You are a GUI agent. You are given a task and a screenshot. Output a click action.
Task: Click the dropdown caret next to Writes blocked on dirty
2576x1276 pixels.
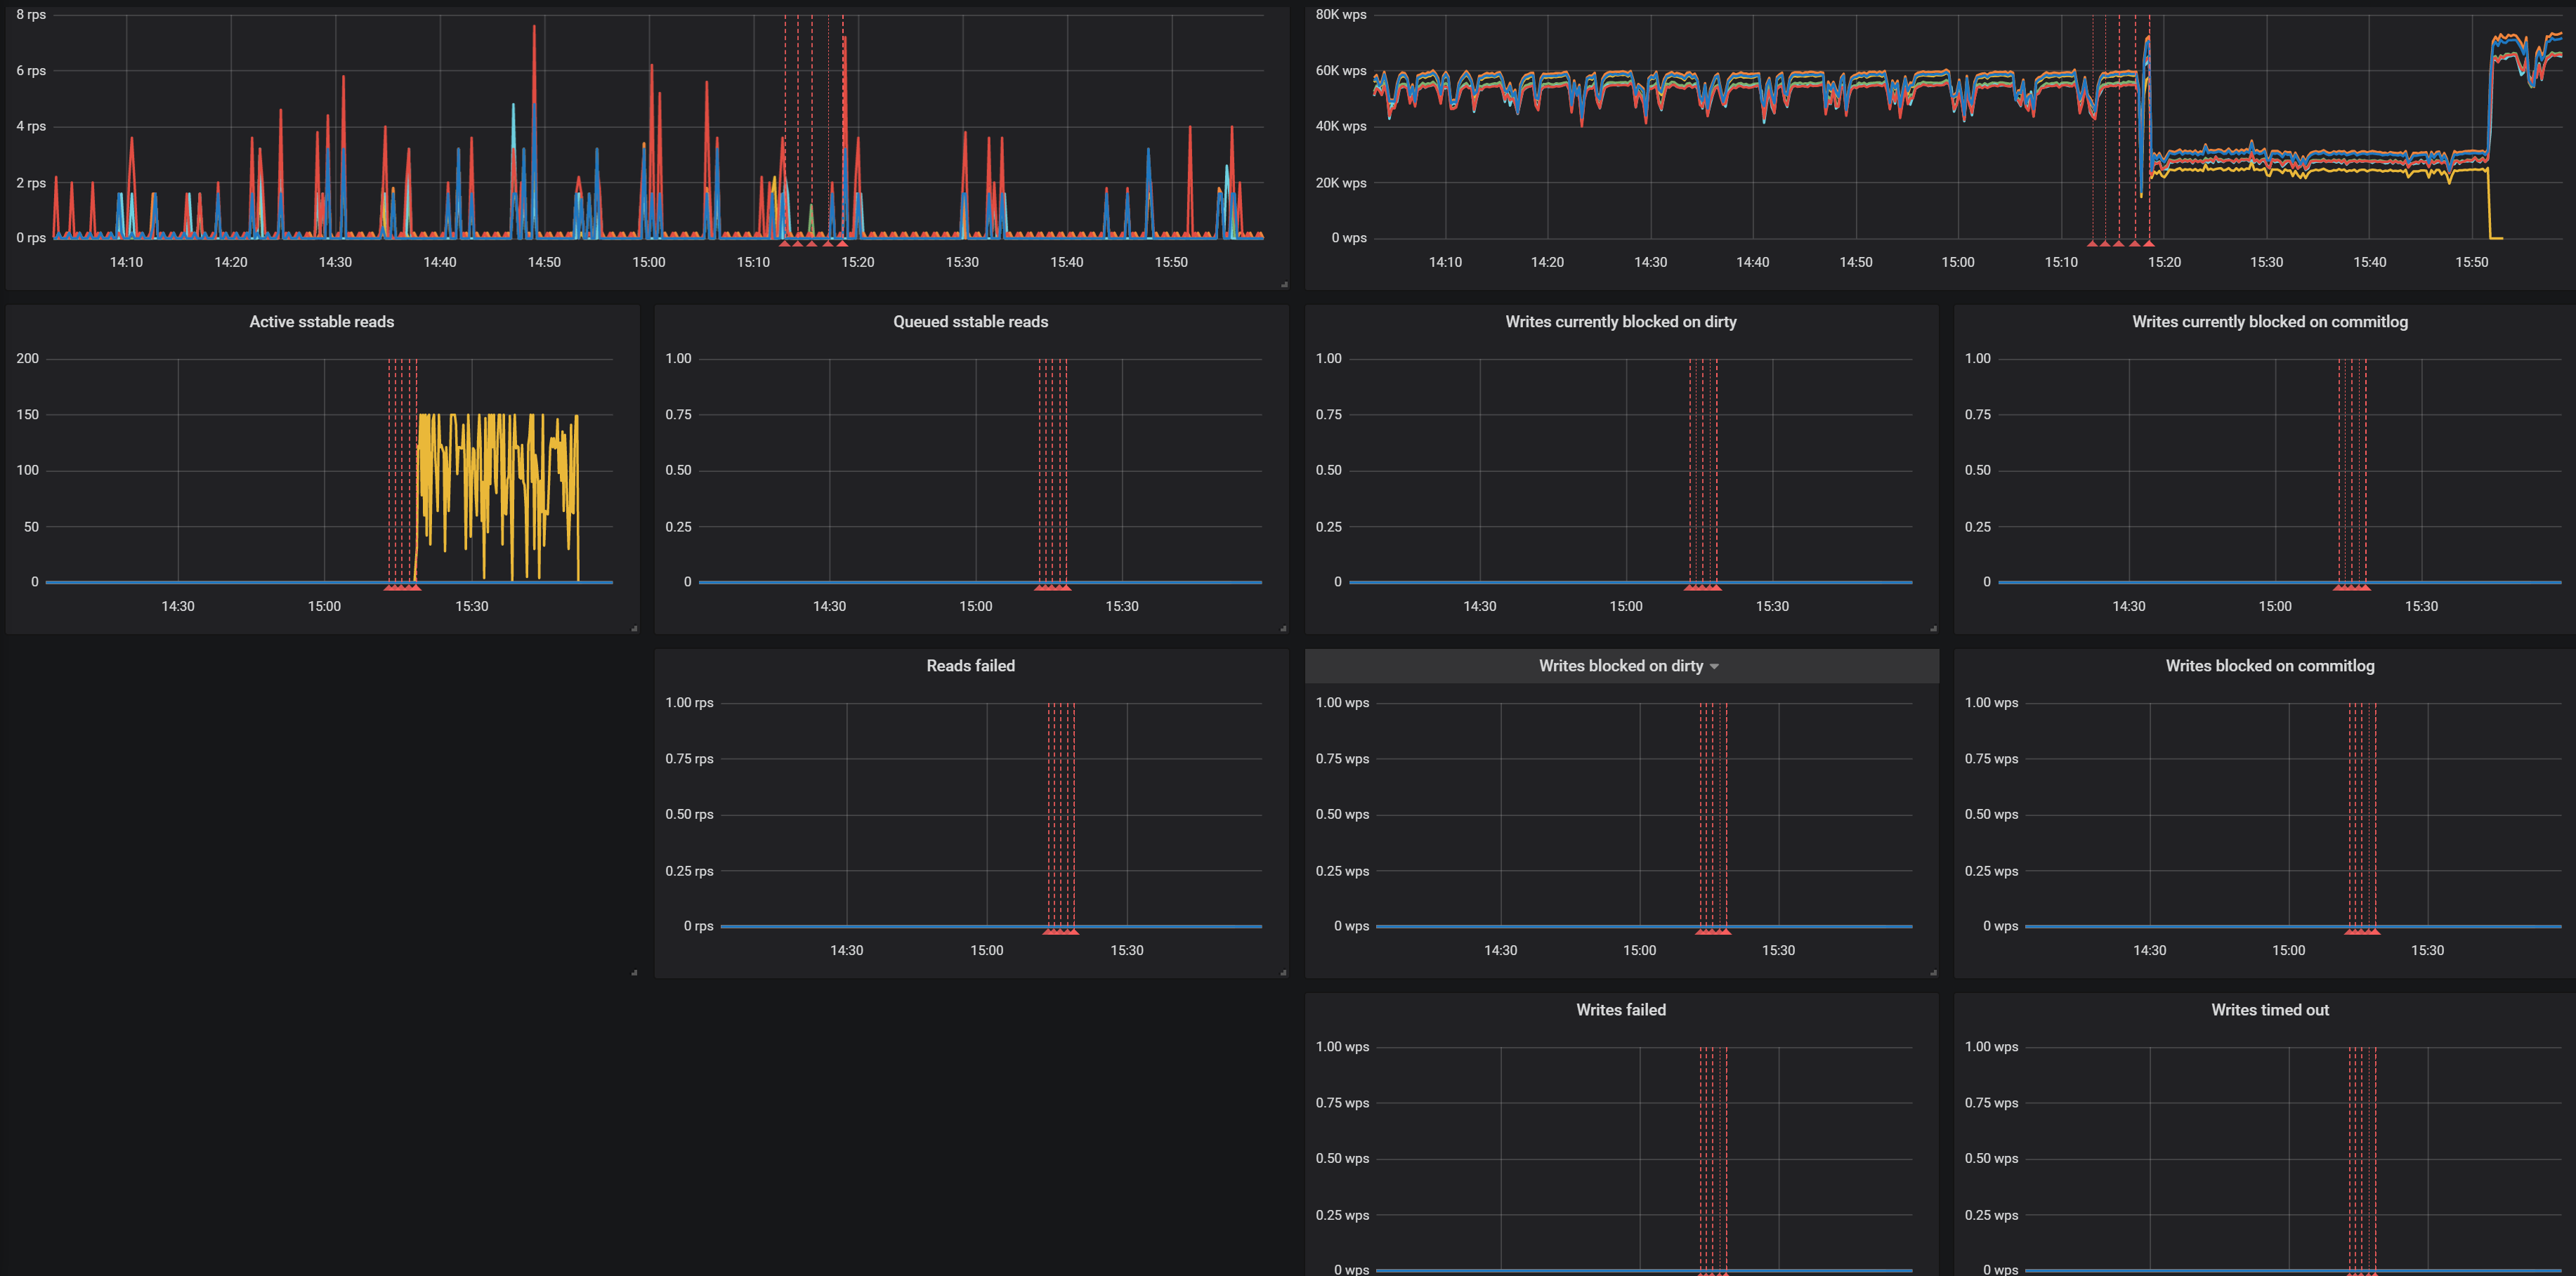[x=1714, y=666]
